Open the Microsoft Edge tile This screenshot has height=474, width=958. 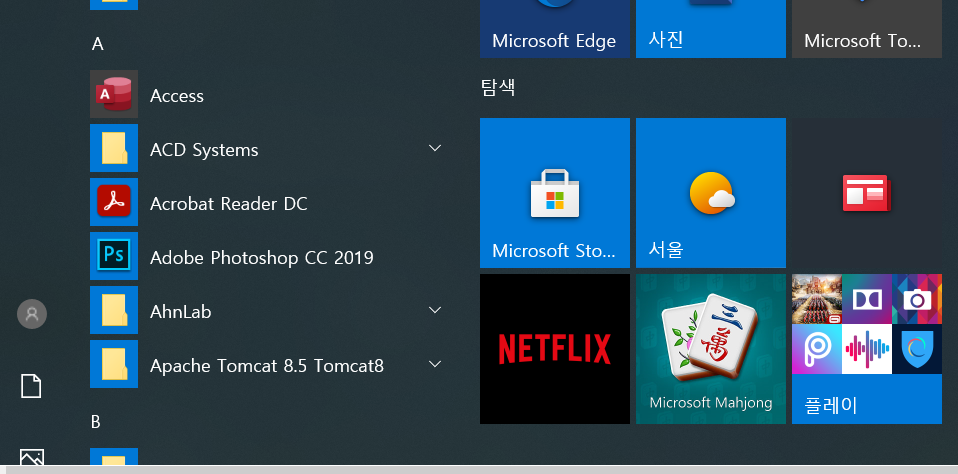point(555,29)
